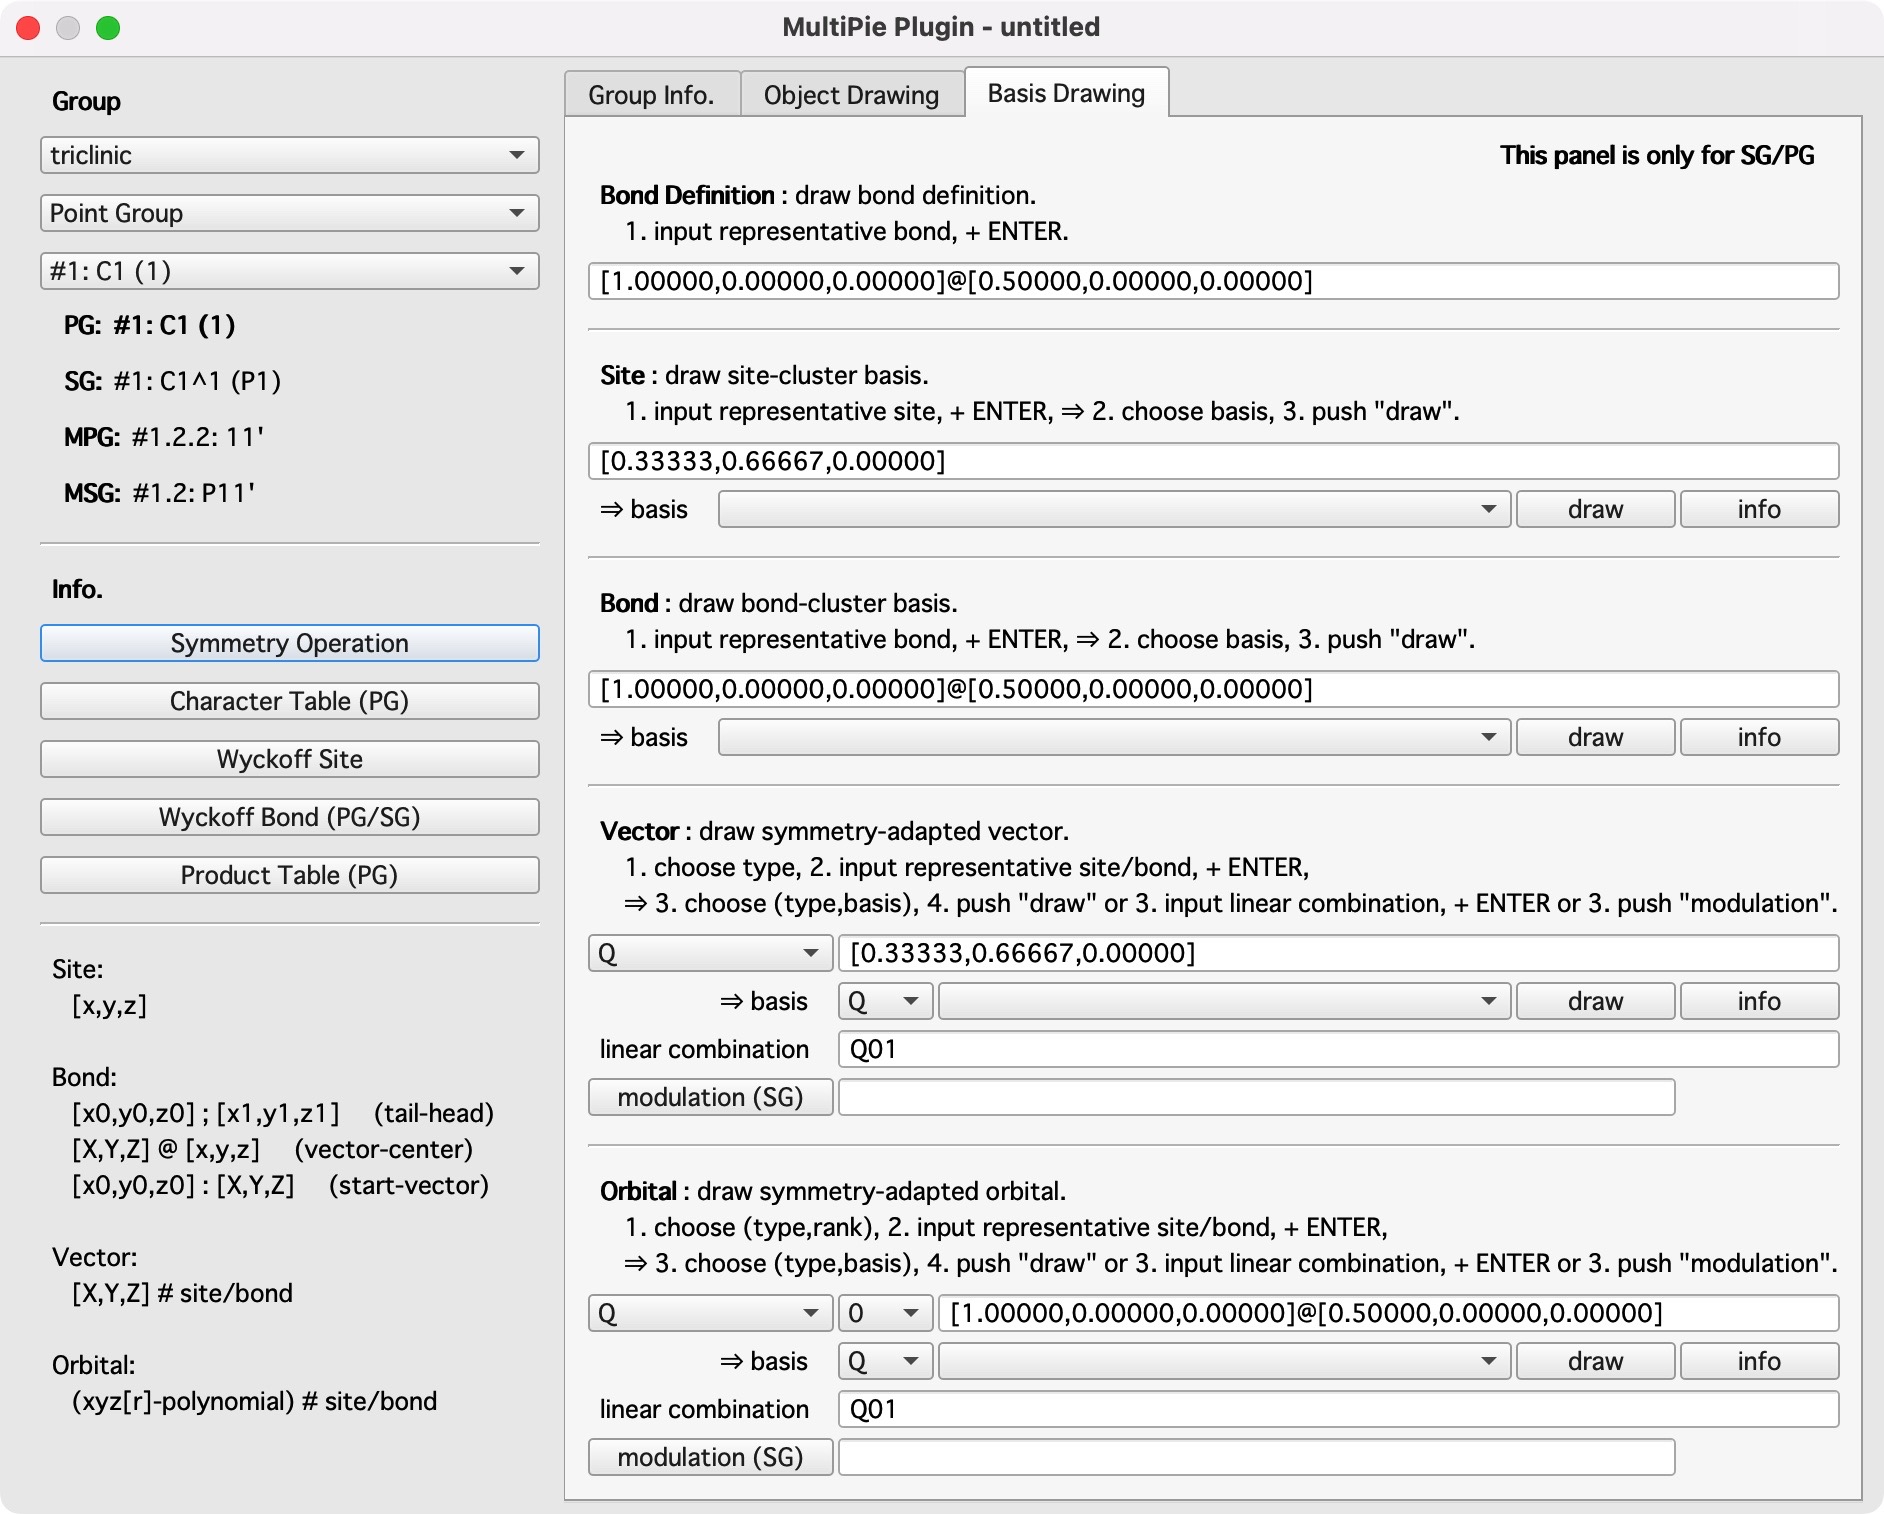Screen dimensions: 1884x1514
Task: Open the Vector type Q dropdown
Action: 709,953
